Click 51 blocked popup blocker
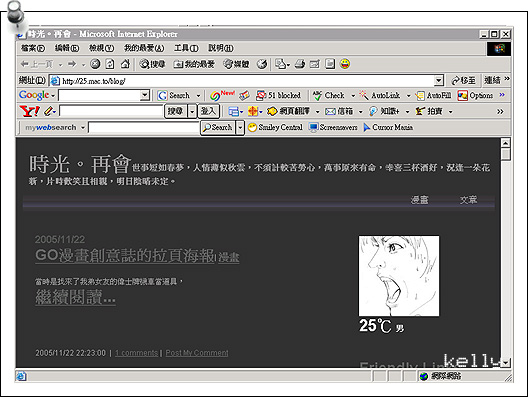The image size is (528, 397). click(278, 95)
